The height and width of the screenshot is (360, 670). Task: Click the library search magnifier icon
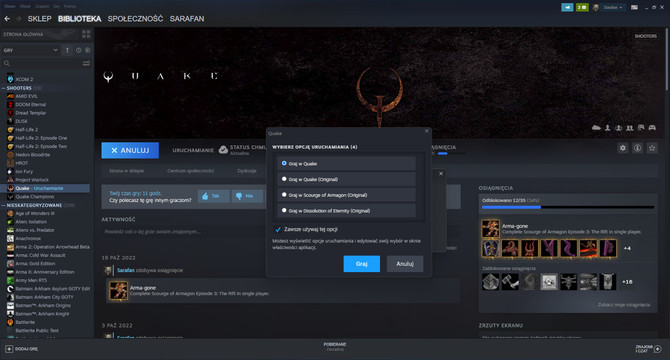7,63
